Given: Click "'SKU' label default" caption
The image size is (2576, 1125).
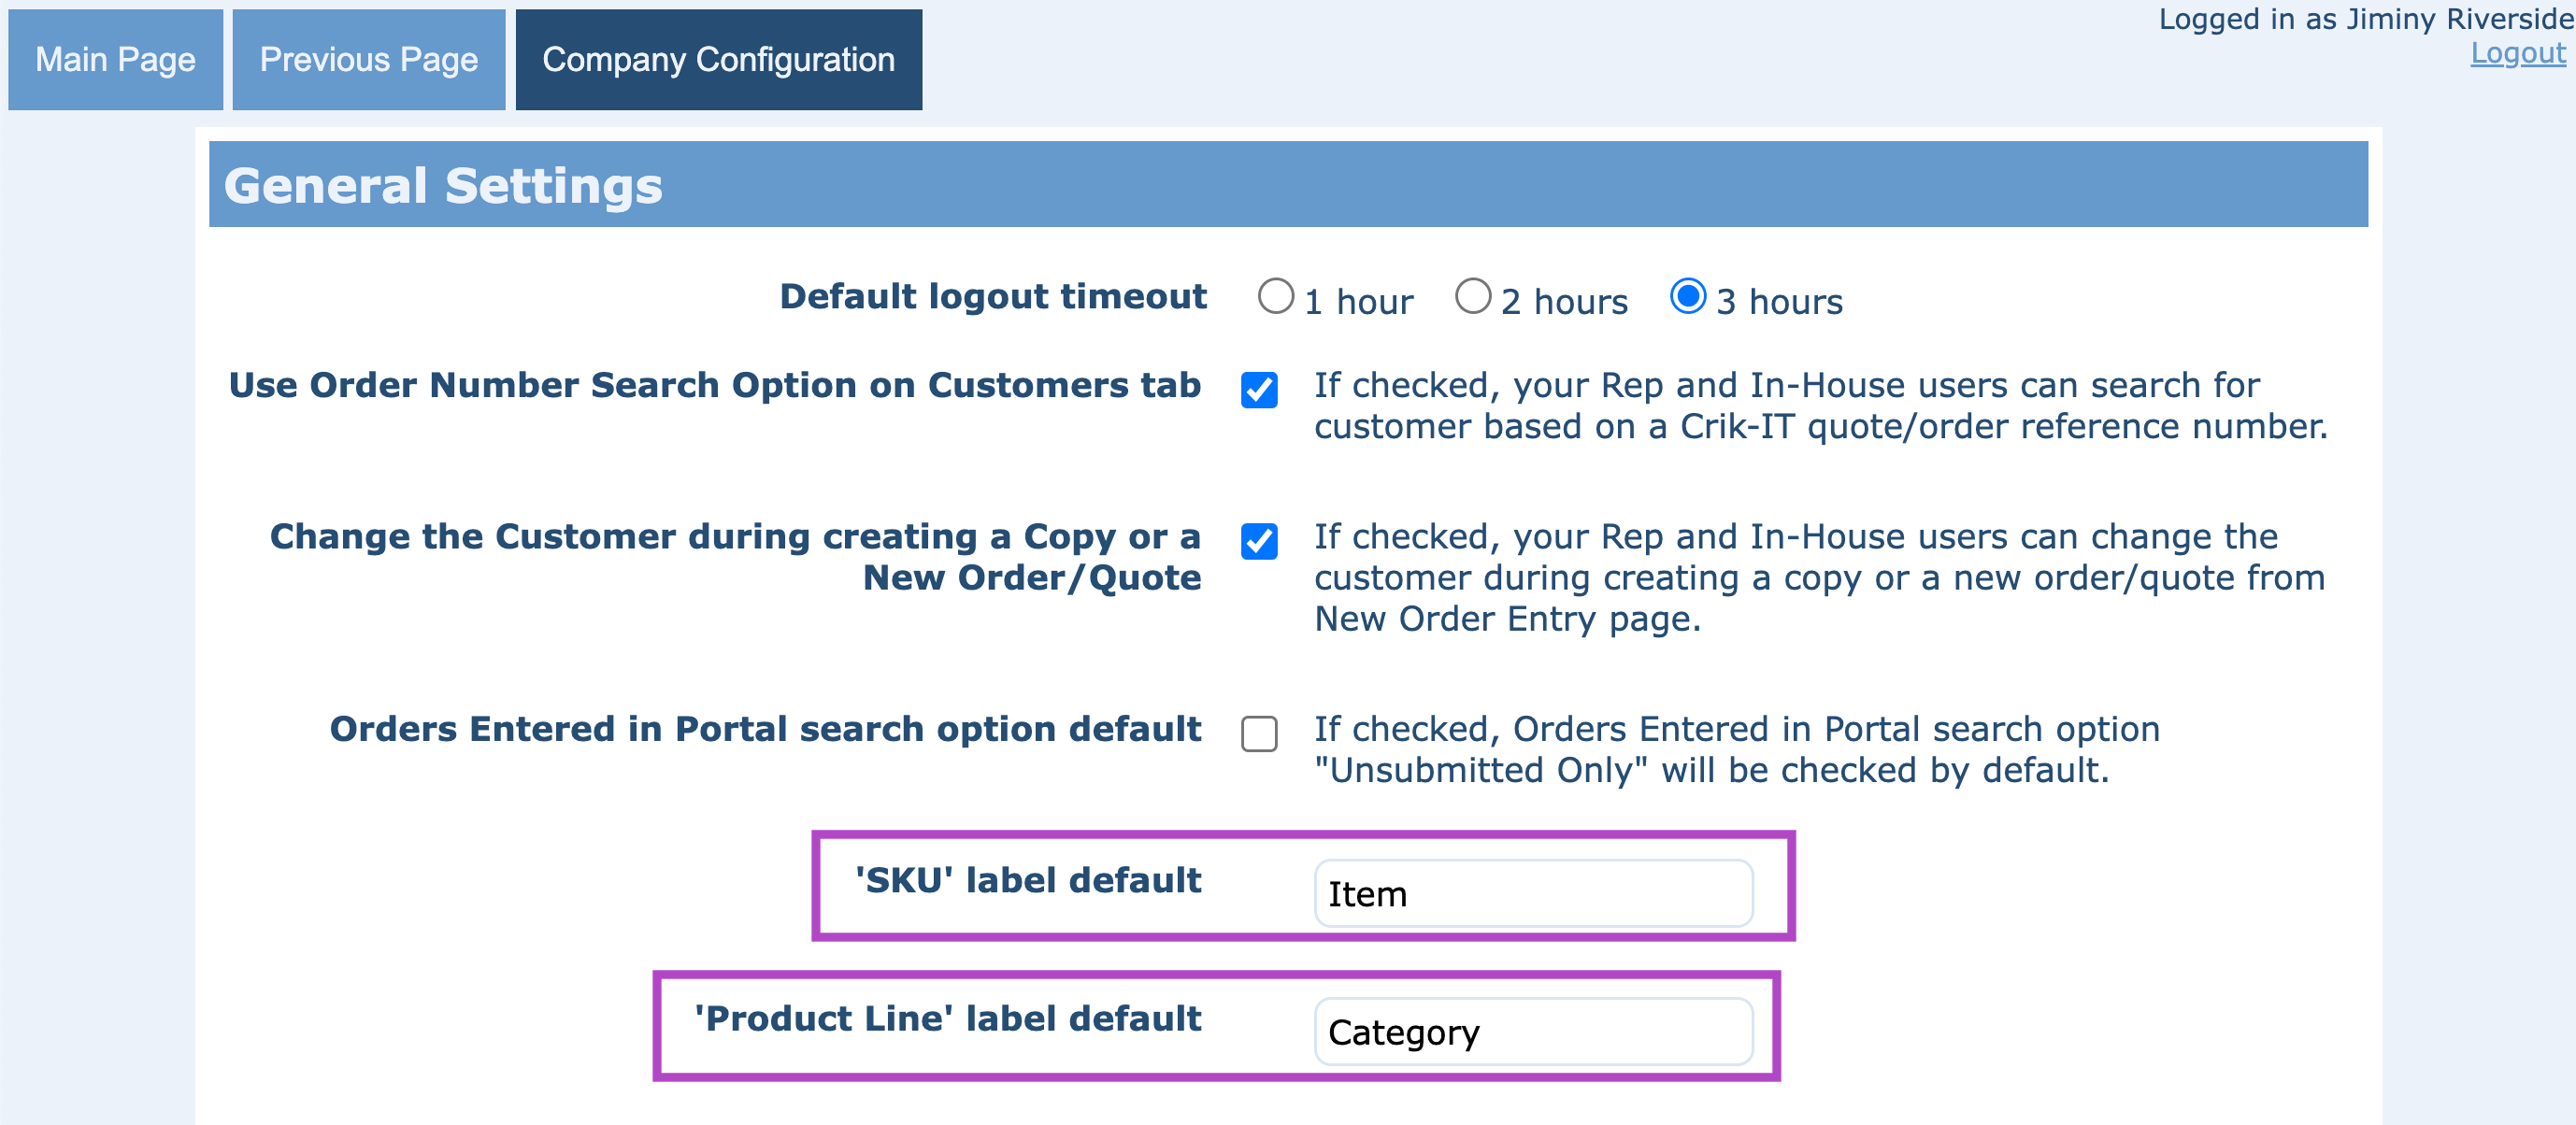Looking at the screenshot, I should (x=1027, y=881).
